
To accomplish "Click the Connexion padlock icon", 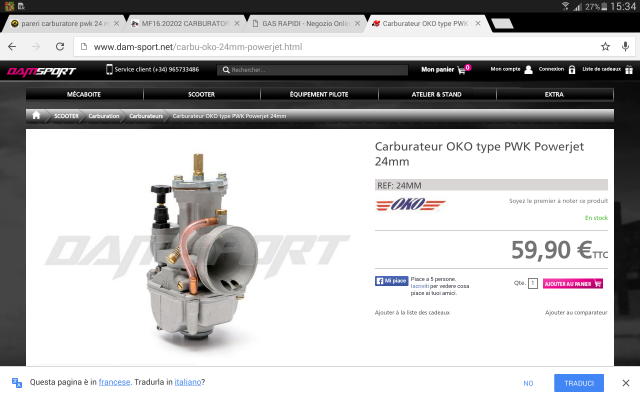I will pyautogui.click(x=572, y=70).
